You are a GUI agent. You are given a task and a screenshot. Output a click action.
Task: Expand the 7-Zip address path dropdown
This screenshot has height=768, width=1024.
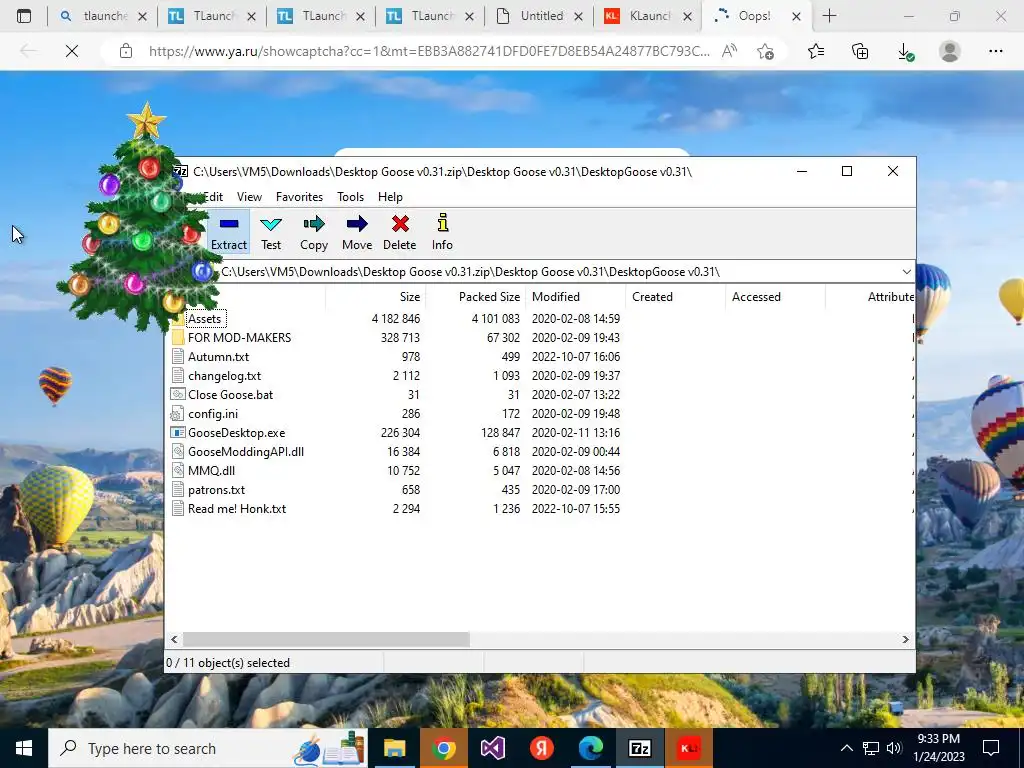[x=906, y=272]
